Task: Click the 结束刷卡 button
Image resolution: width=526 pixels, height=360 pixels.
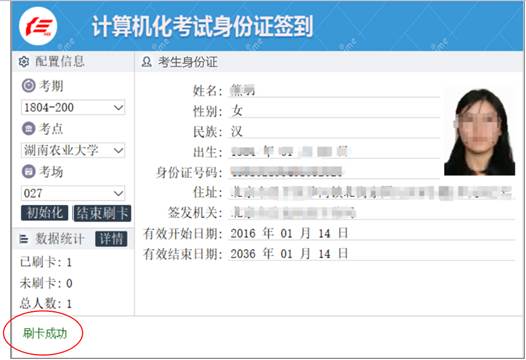Action: click(102, 213)
